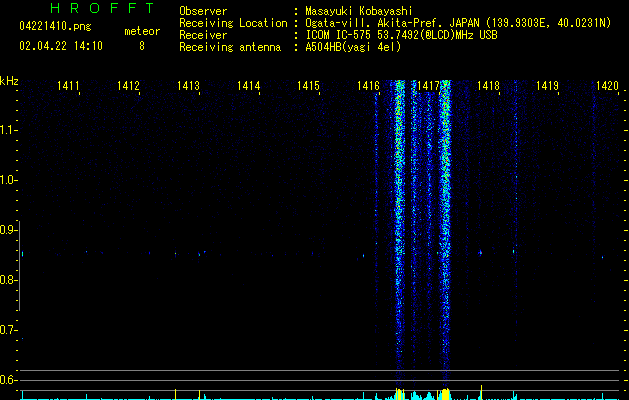This screenshot has width=629, height=400.
Task: Click the Receiving Location label
Action: 233,23
